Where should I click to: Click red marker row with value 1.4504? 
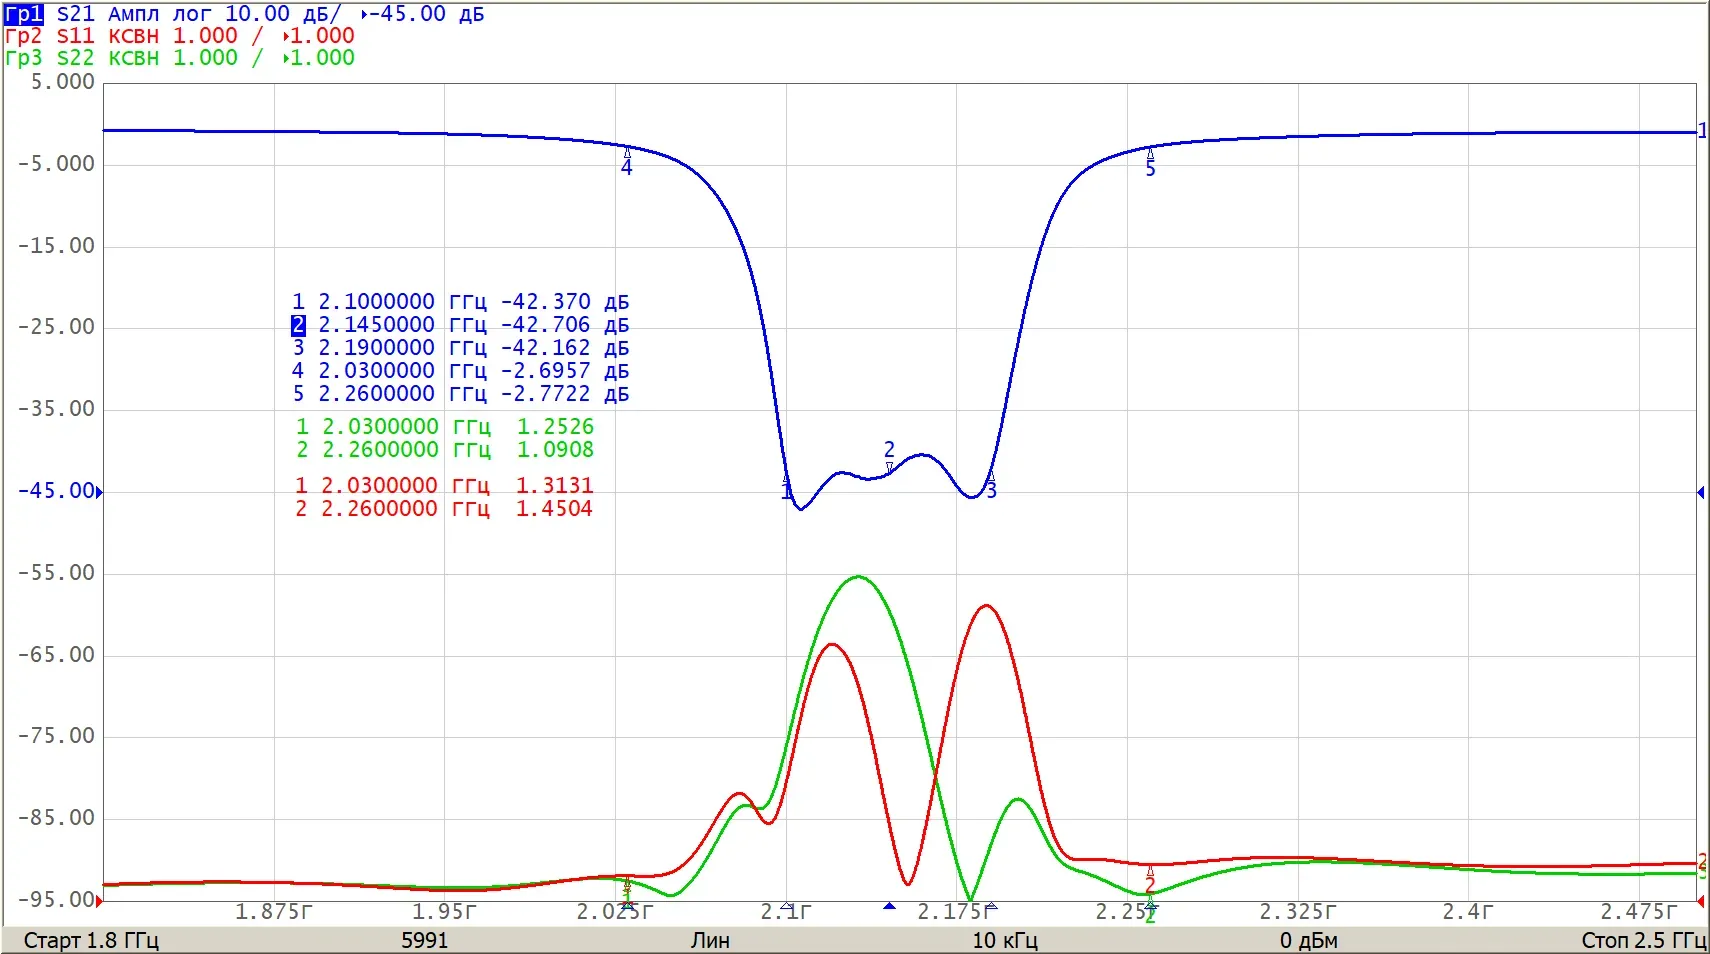pos(444,509)
